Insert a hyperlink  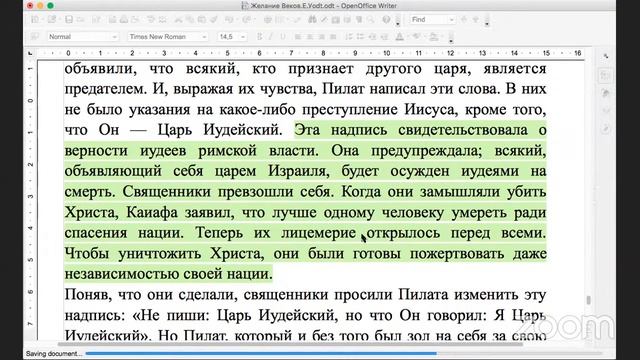pos(268,20)
